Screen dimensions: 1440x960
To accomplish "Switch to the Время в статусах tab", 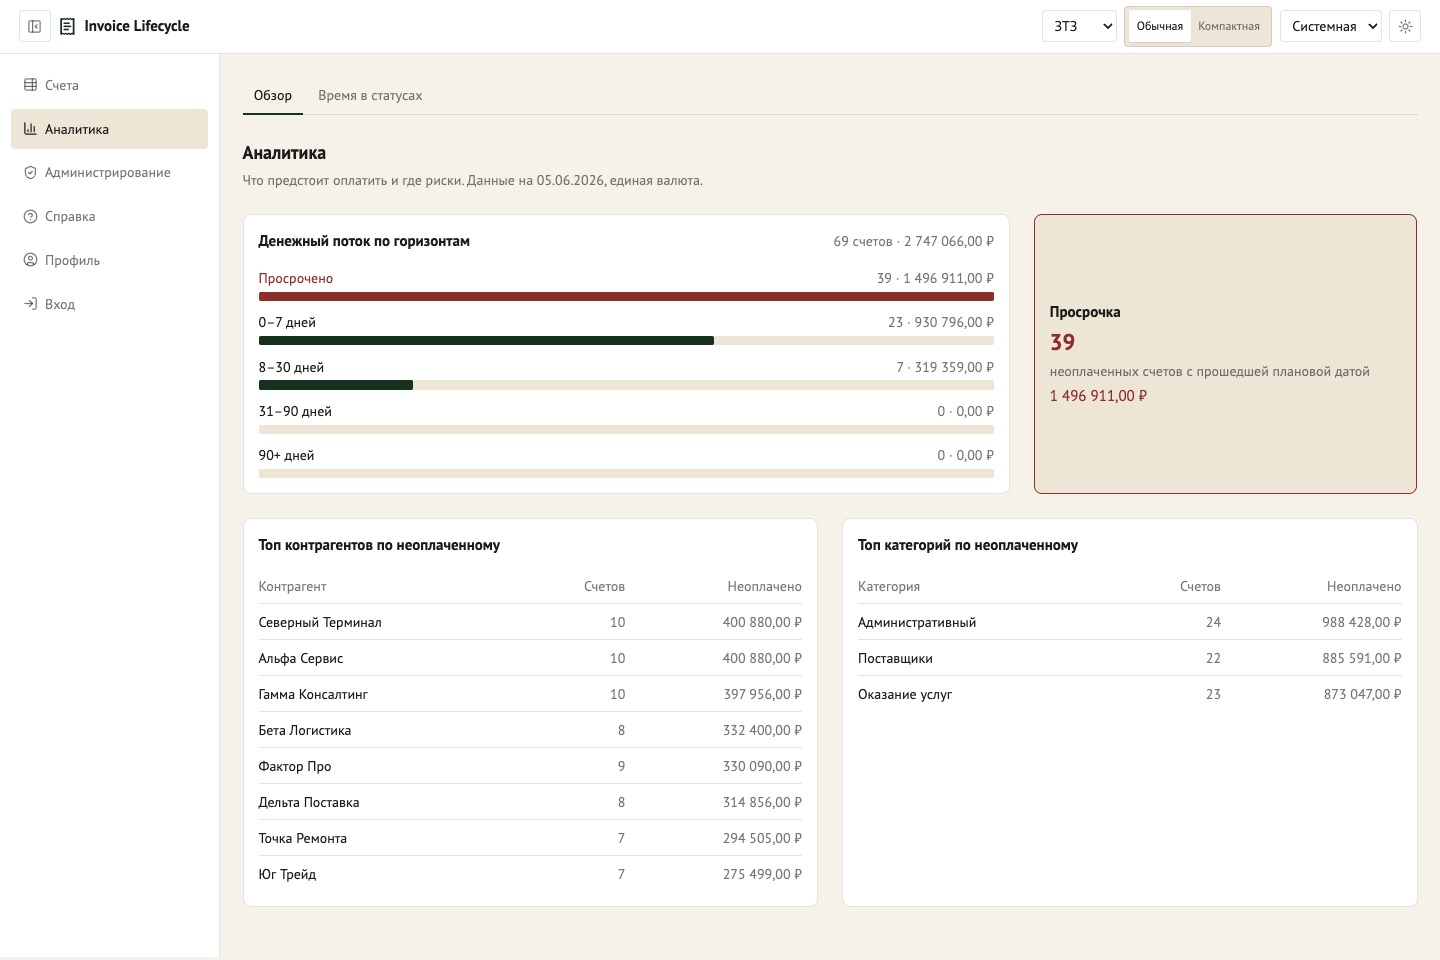I will 370,96.
